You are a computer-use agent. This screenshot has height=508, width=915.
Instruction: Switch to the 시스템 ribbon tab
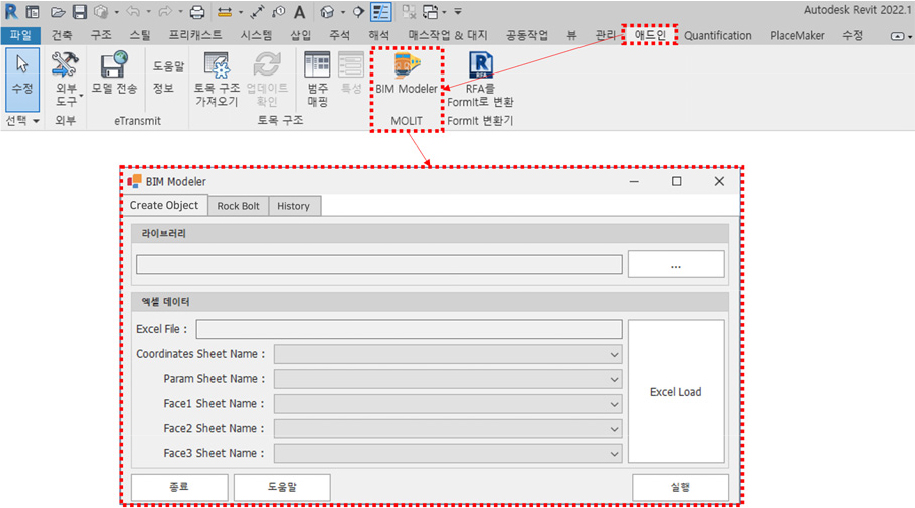point(256,35)
